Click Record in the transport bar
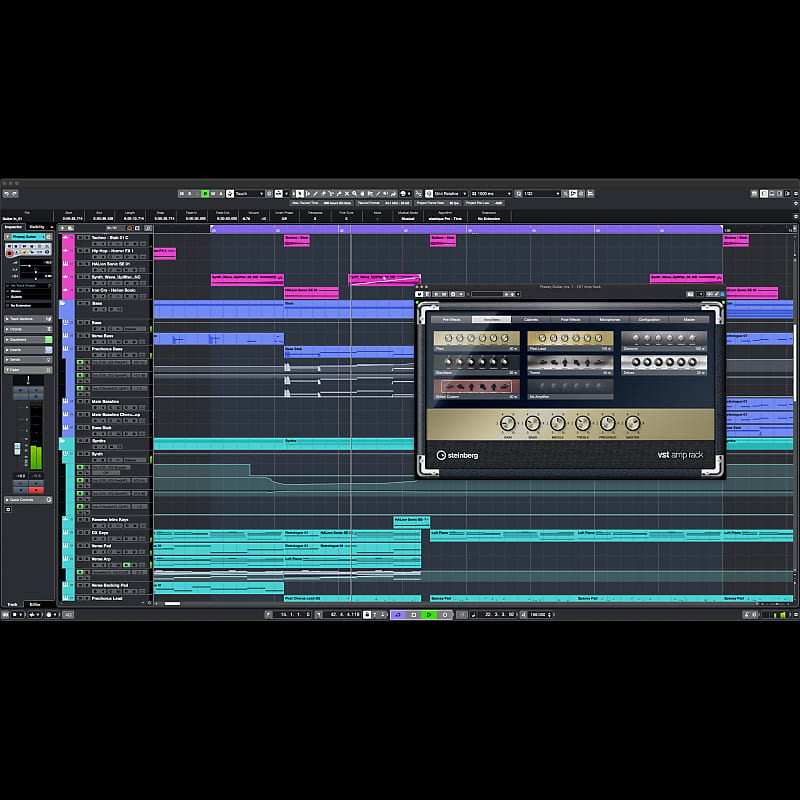The image size is (800, 800). point(445,614)
